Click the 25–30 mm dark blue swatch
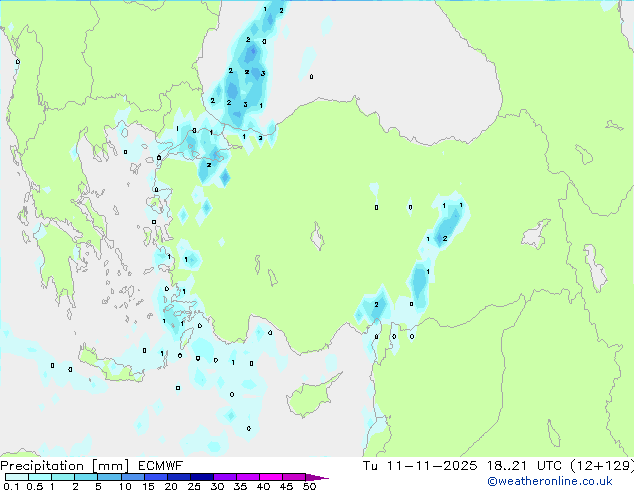Image resolution: width=634 pixels, height=490 pixels. [201, 477]
